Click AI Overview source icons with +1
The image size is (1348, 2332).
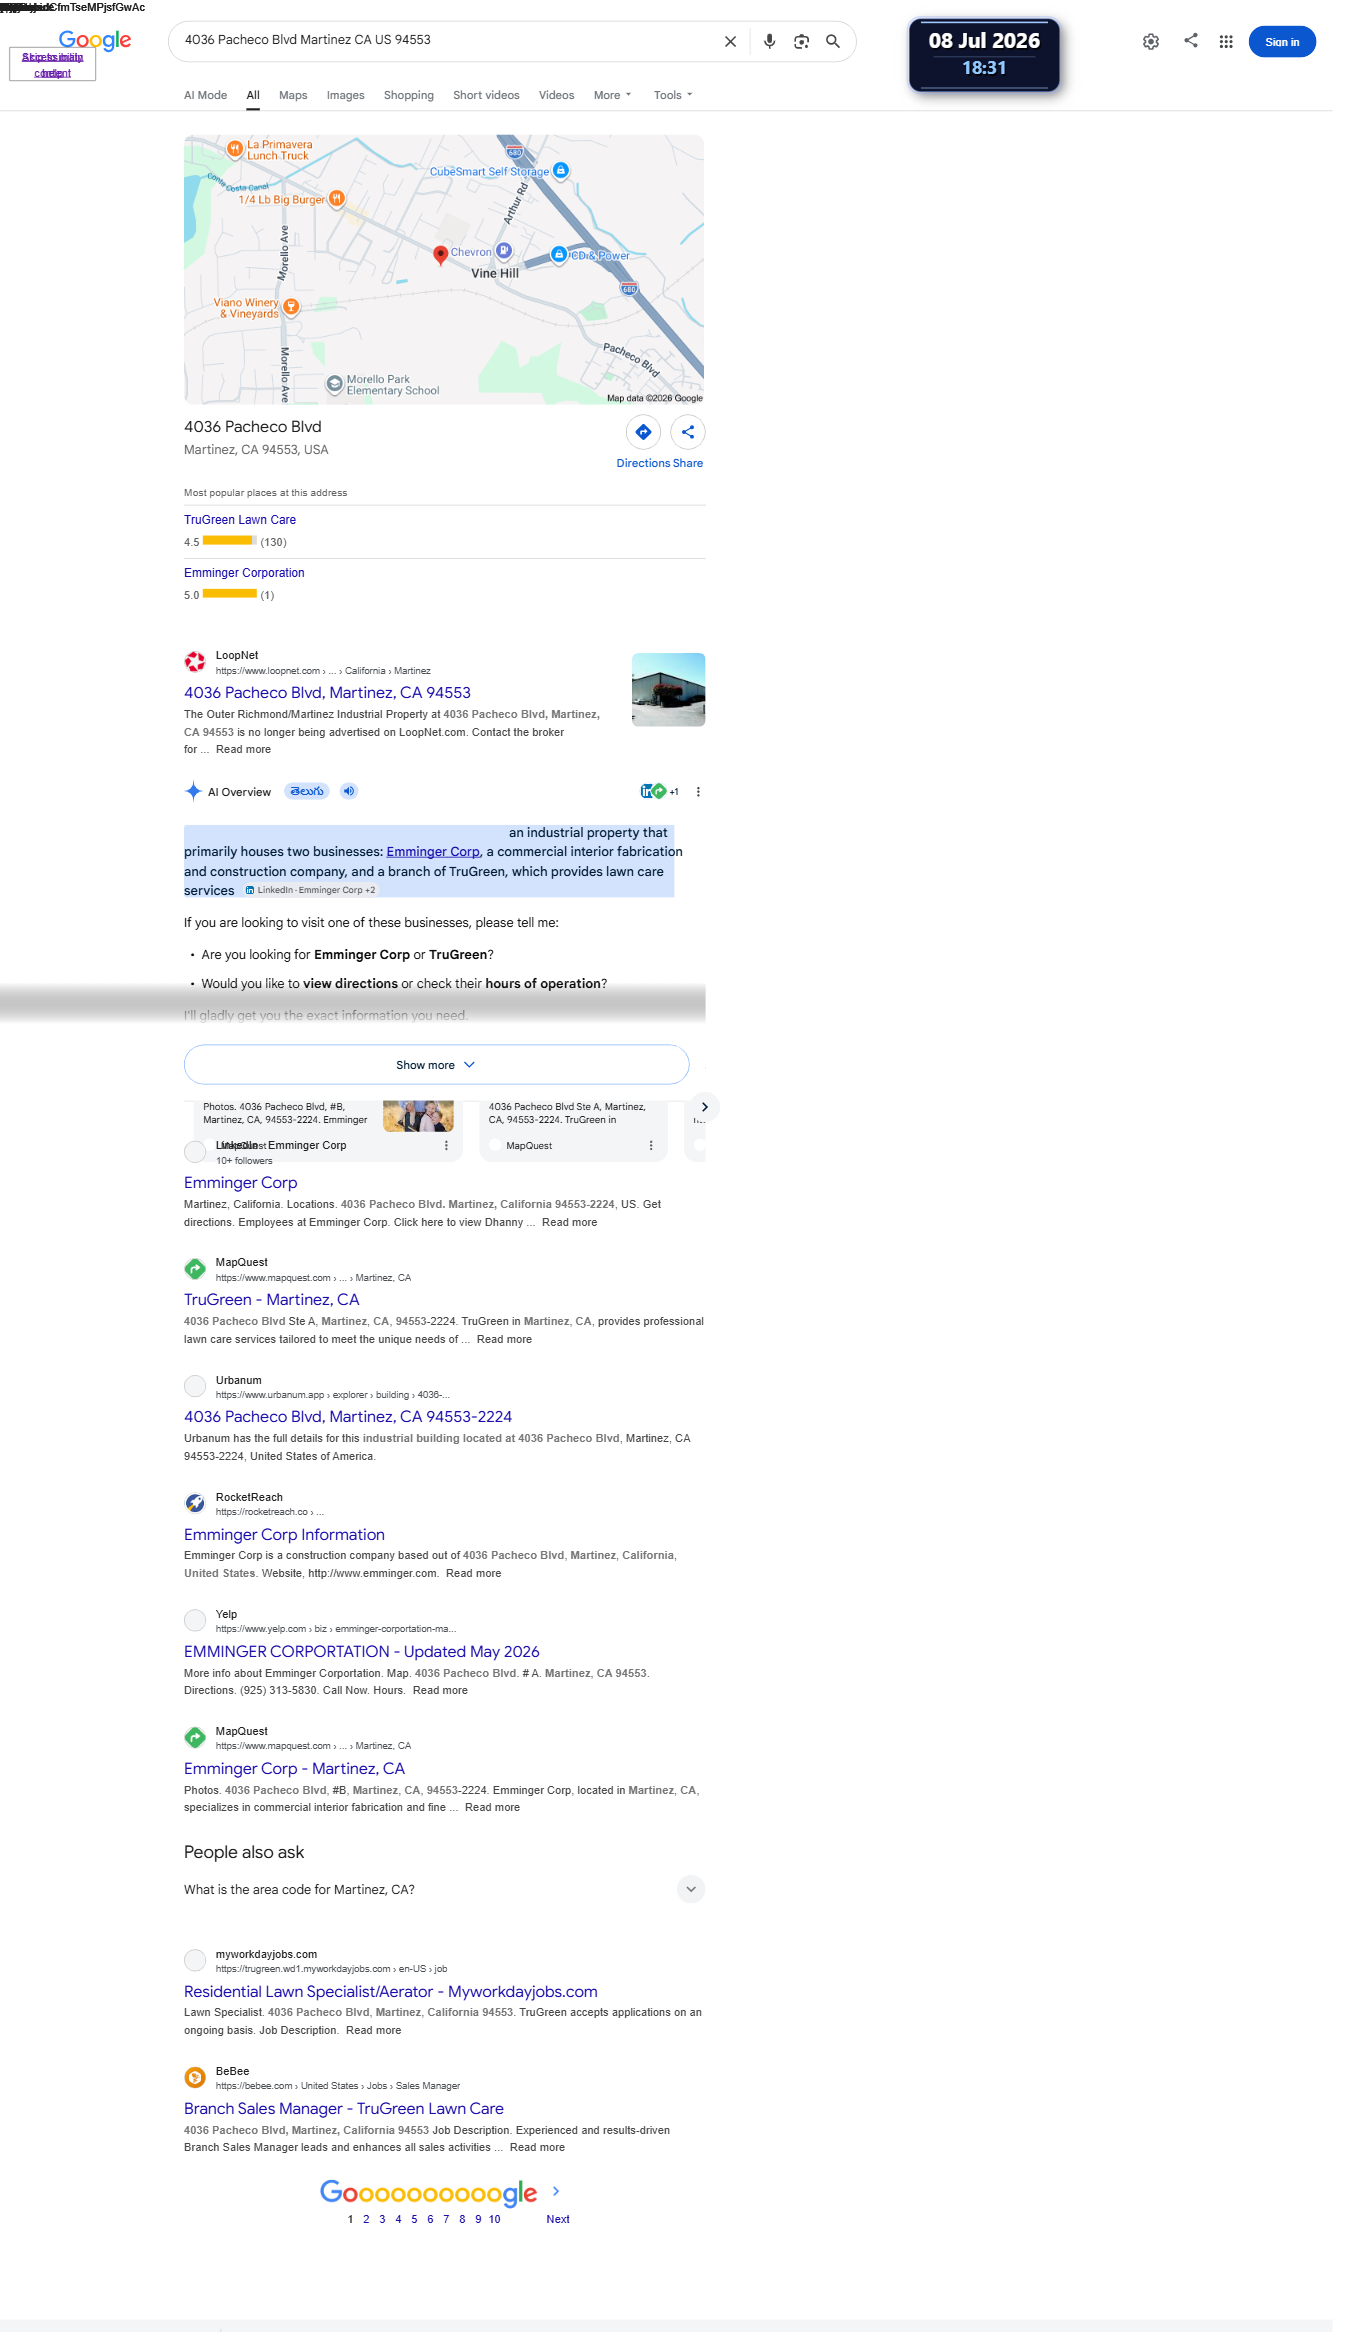point(660,792)
